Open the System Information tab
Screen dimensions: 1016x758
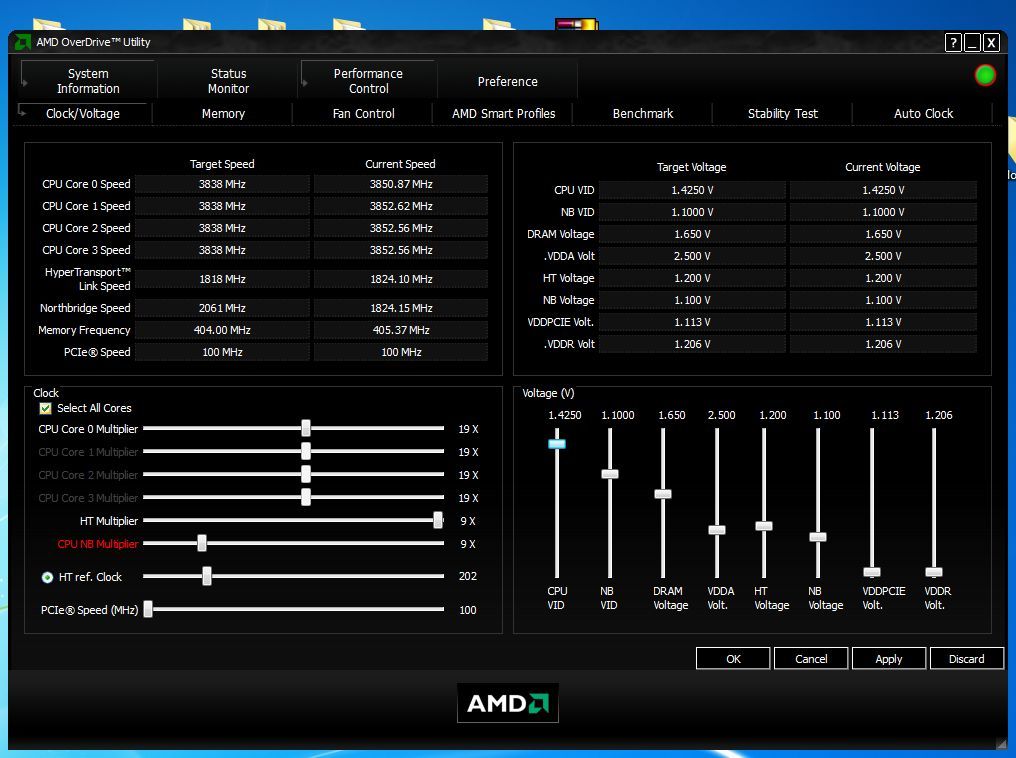tap(88, 81)
